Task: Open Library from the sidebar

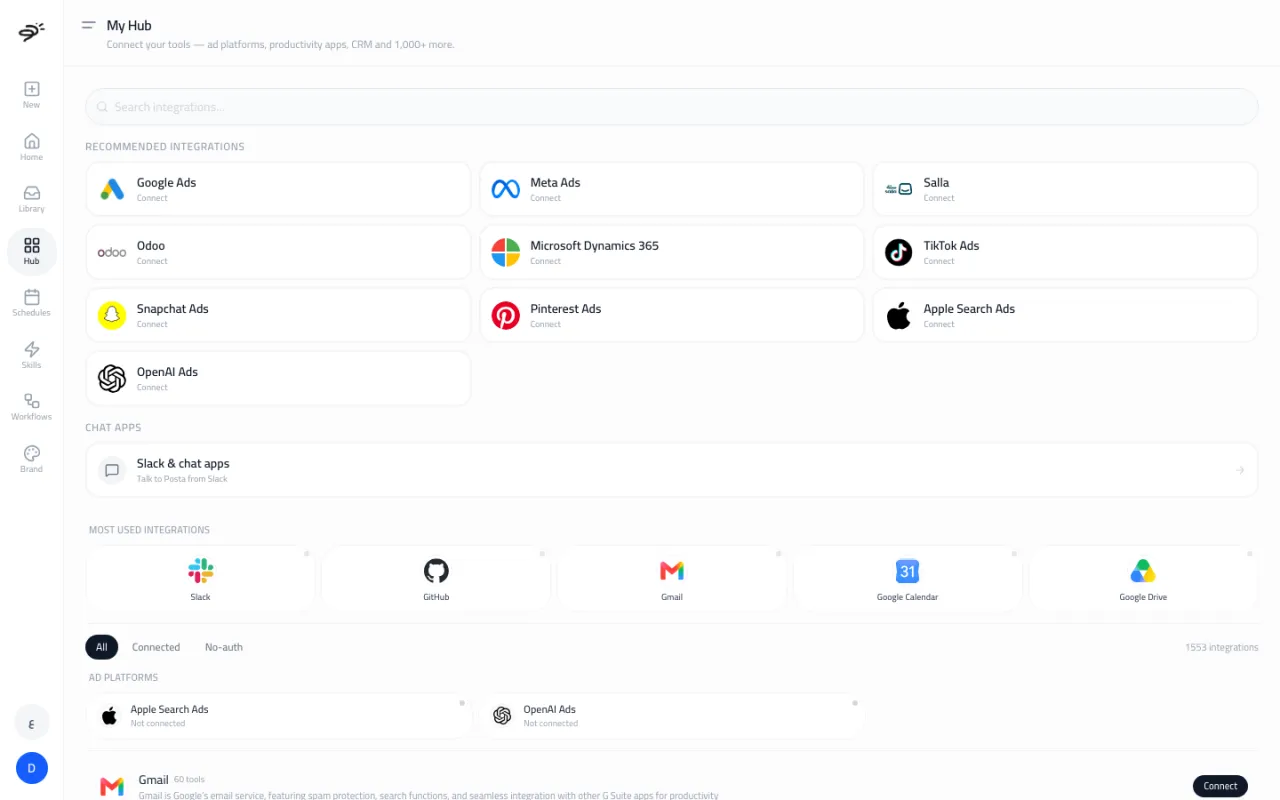Action: click(32, 199)
